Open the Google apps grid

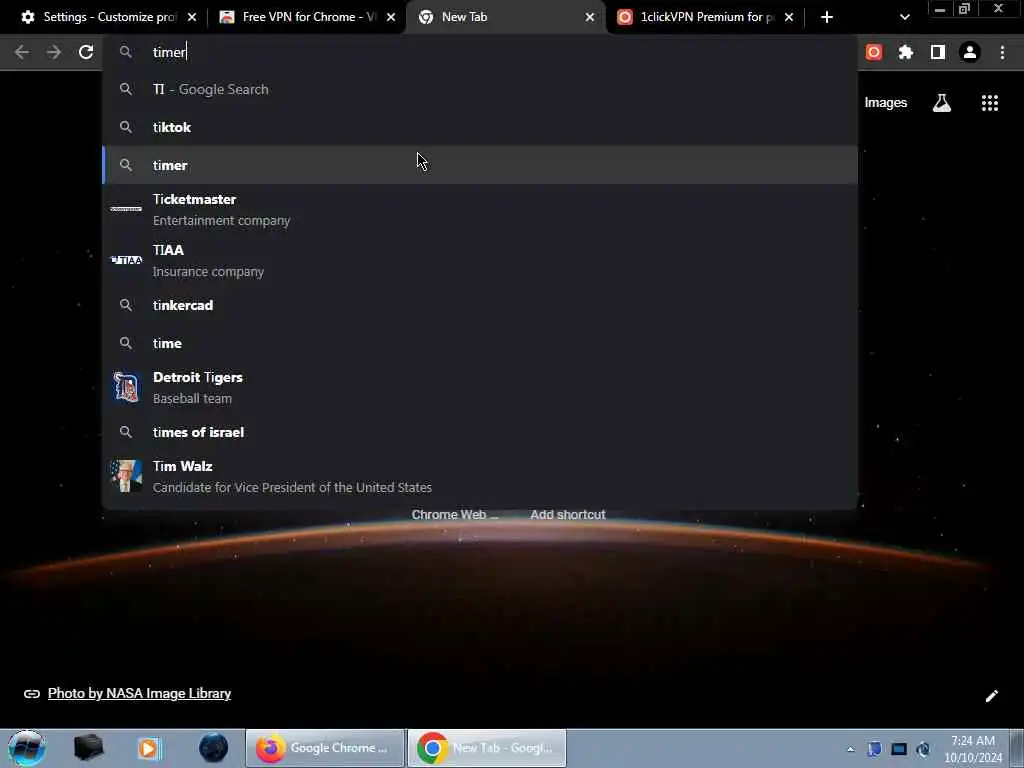[x=990, y=103]
